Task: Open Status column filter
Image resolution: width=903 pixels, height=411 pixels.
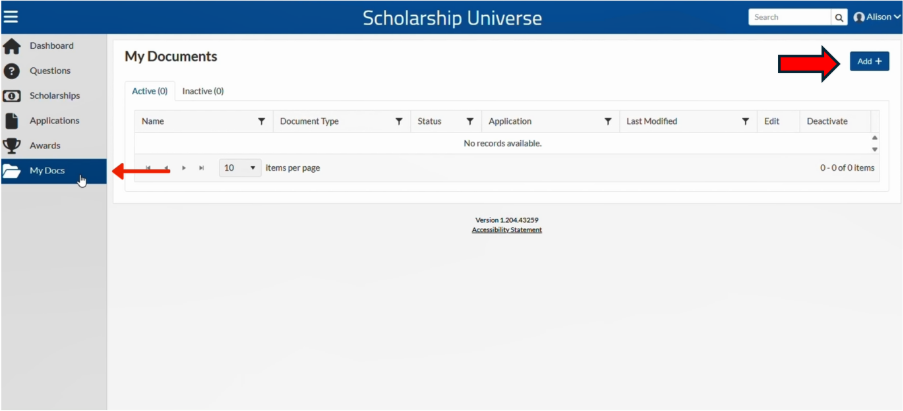Action: click(x=470, y=121)
